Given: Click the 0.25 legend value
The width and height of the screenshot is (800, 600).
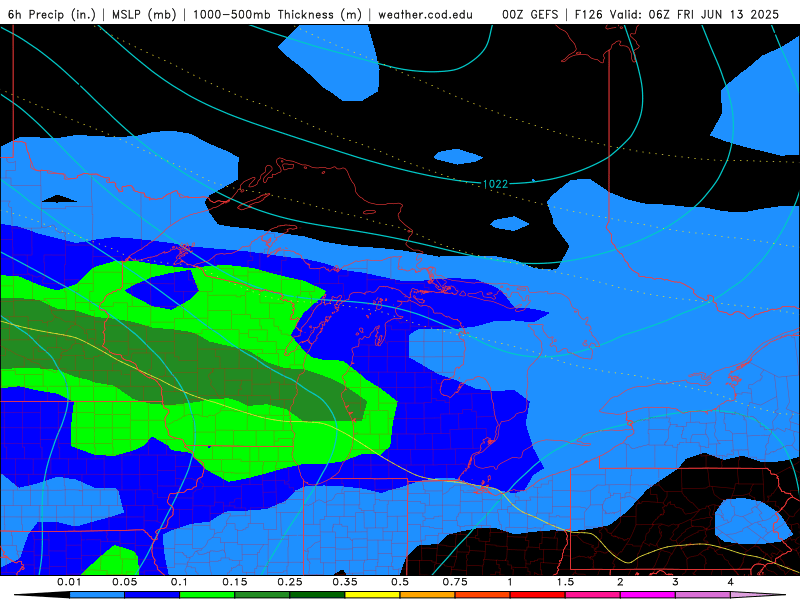Looking at the screenshot, I should tap(290, 582).
